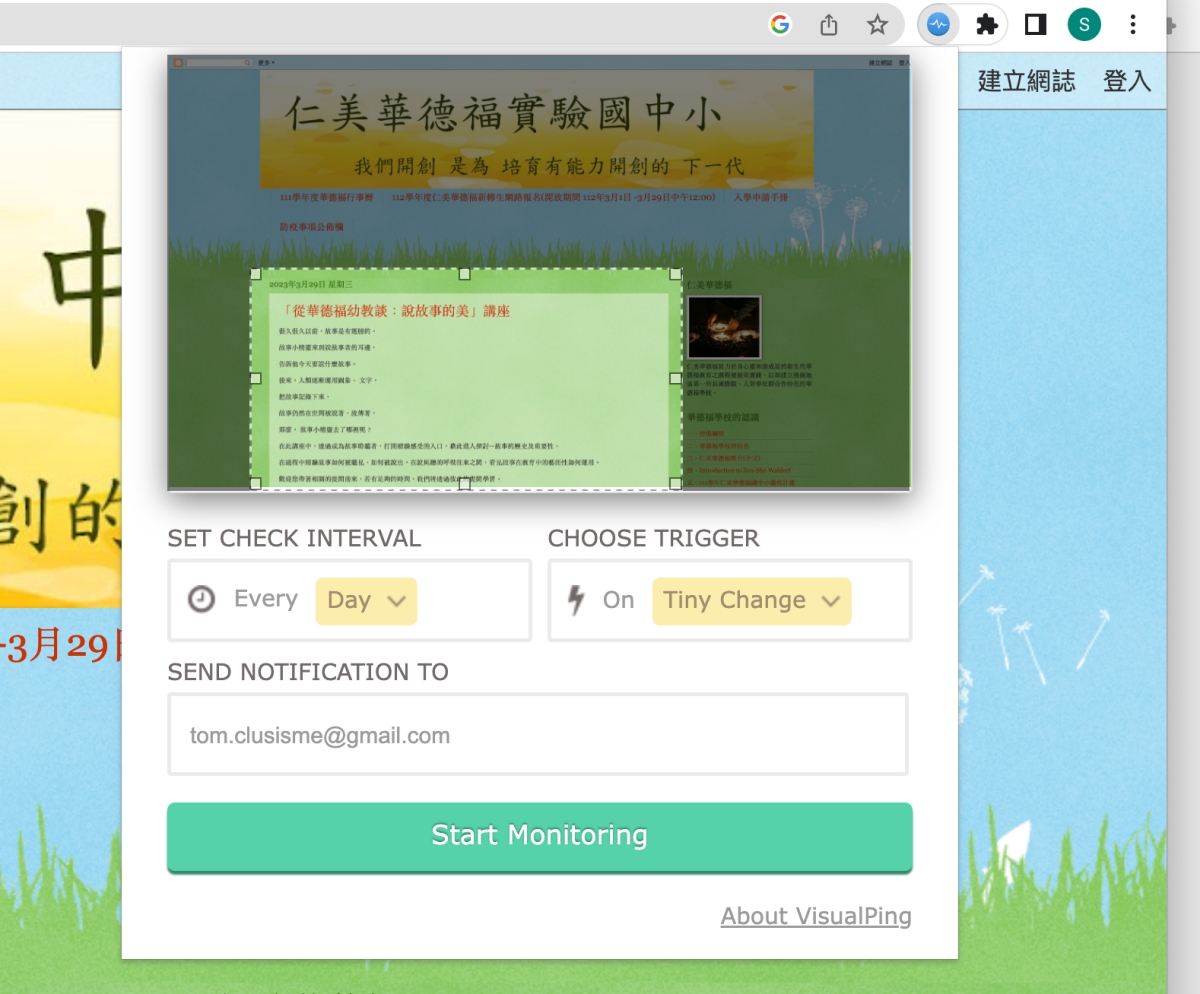Click top-right selection handle in preview

click(676, 273)
